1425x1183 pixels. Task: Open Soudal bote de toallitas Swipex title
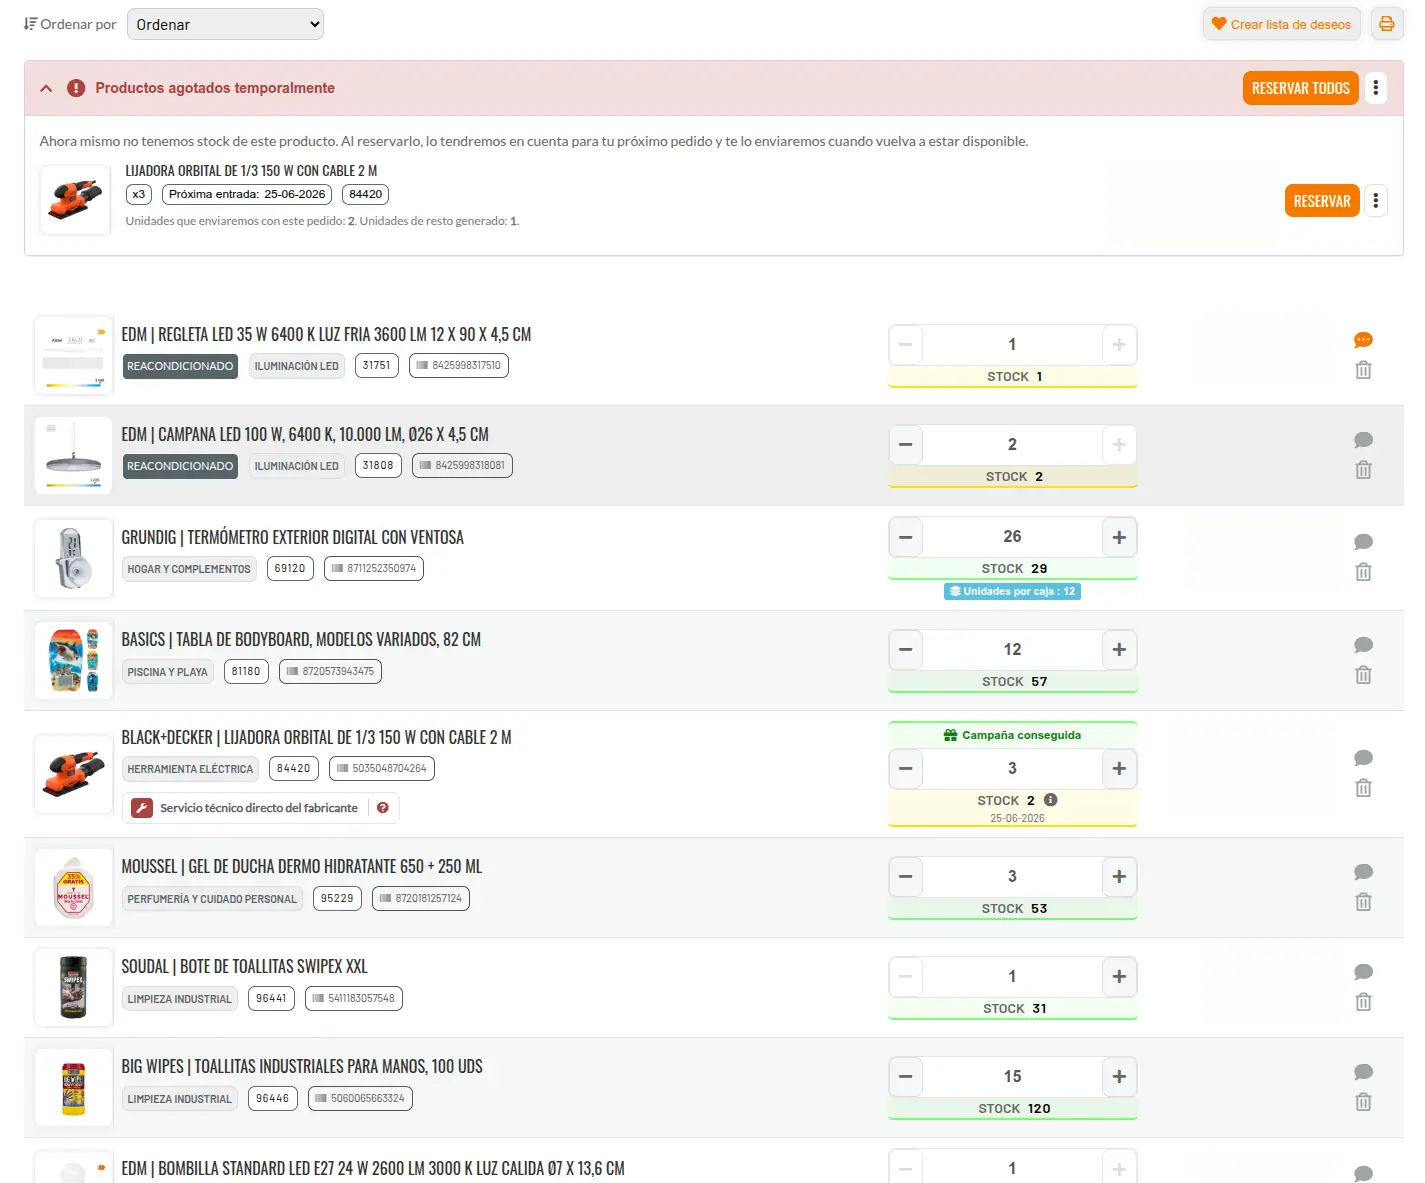point(244,966)
